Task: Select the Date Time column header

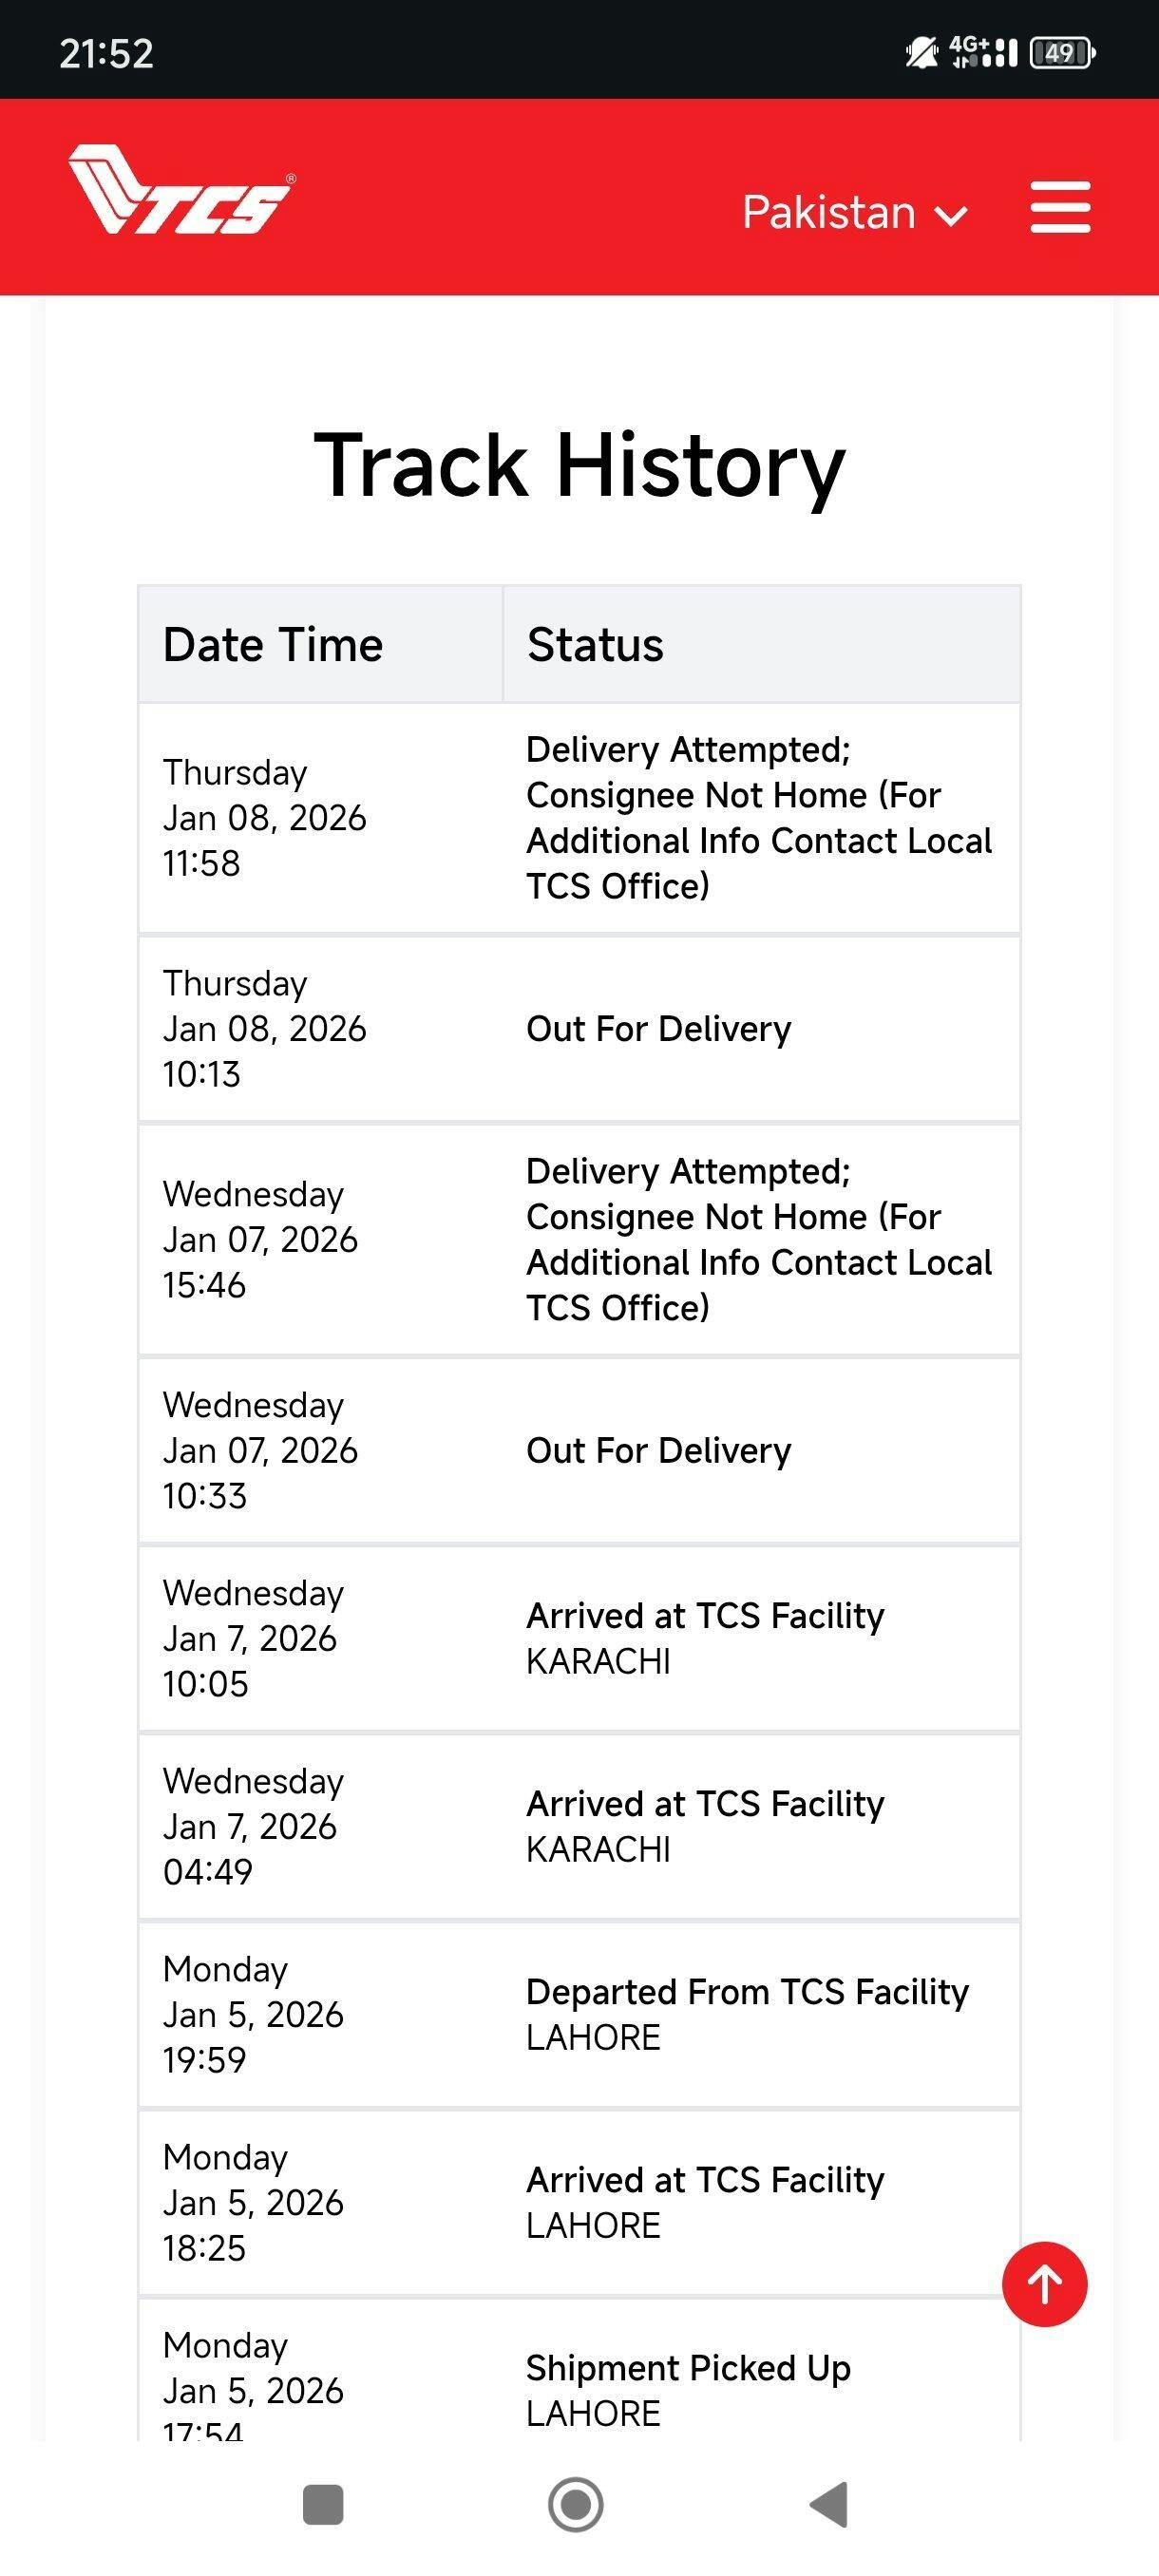Action: pyautogui.click(x=273, y=645)
